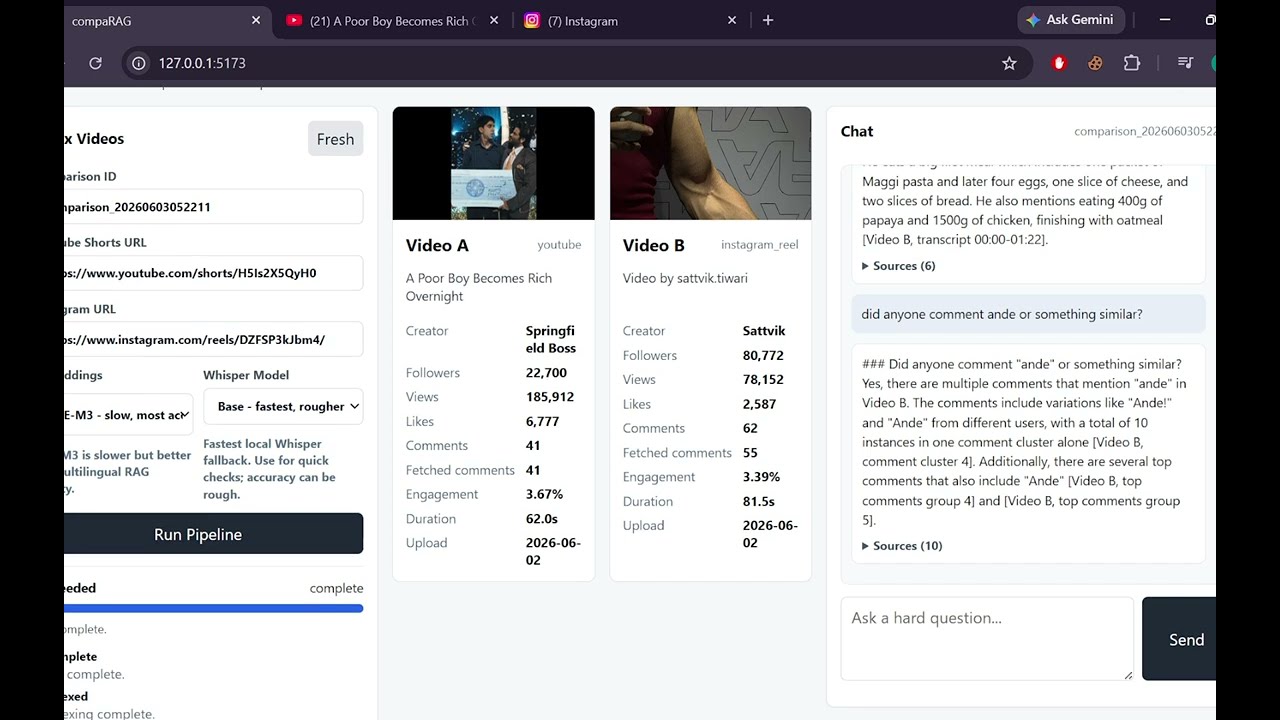Open the Embeddings model dropdown

coord(128,414)
